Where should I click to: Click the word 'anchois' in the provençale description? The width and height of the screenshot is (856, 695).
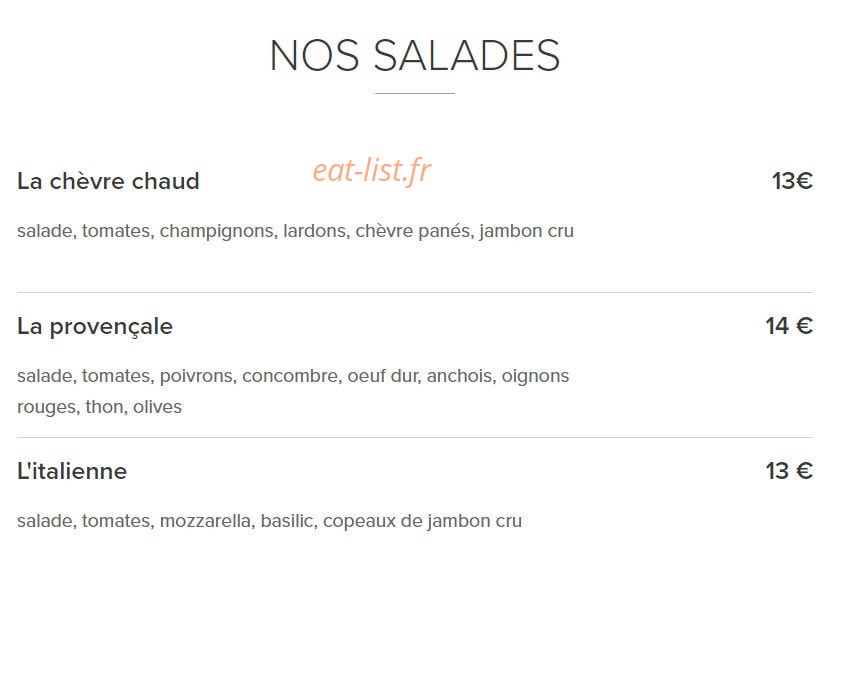pos(461,376)
